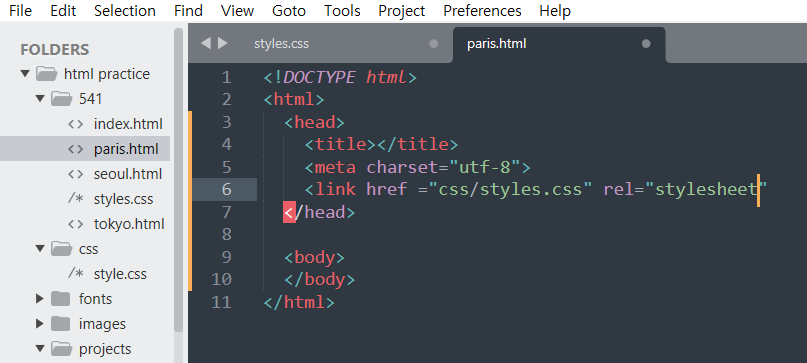The height and width of the screenshot is (363, 807).
Task: Click line number 11 in gutter
Action: (222, 302)
